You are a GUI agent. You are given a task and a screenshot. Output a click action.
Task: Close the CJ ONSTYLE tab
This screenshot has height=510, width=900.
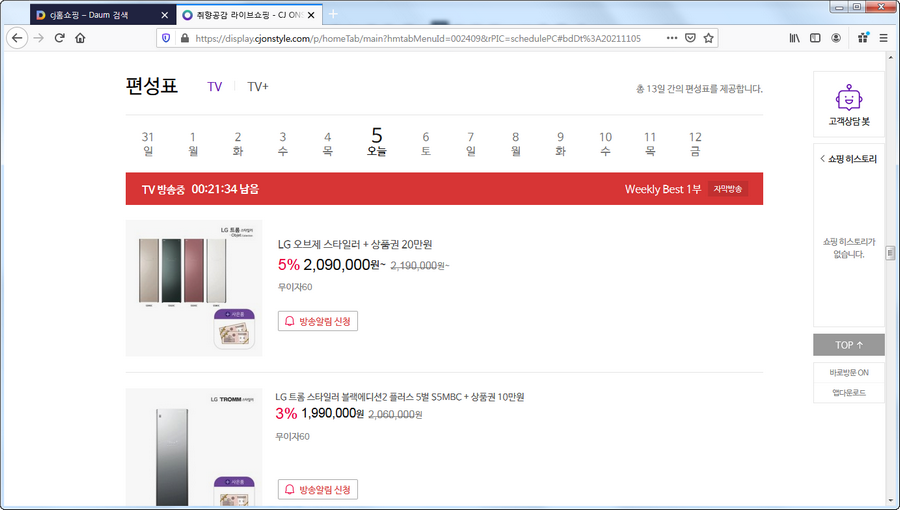point(311,15)
